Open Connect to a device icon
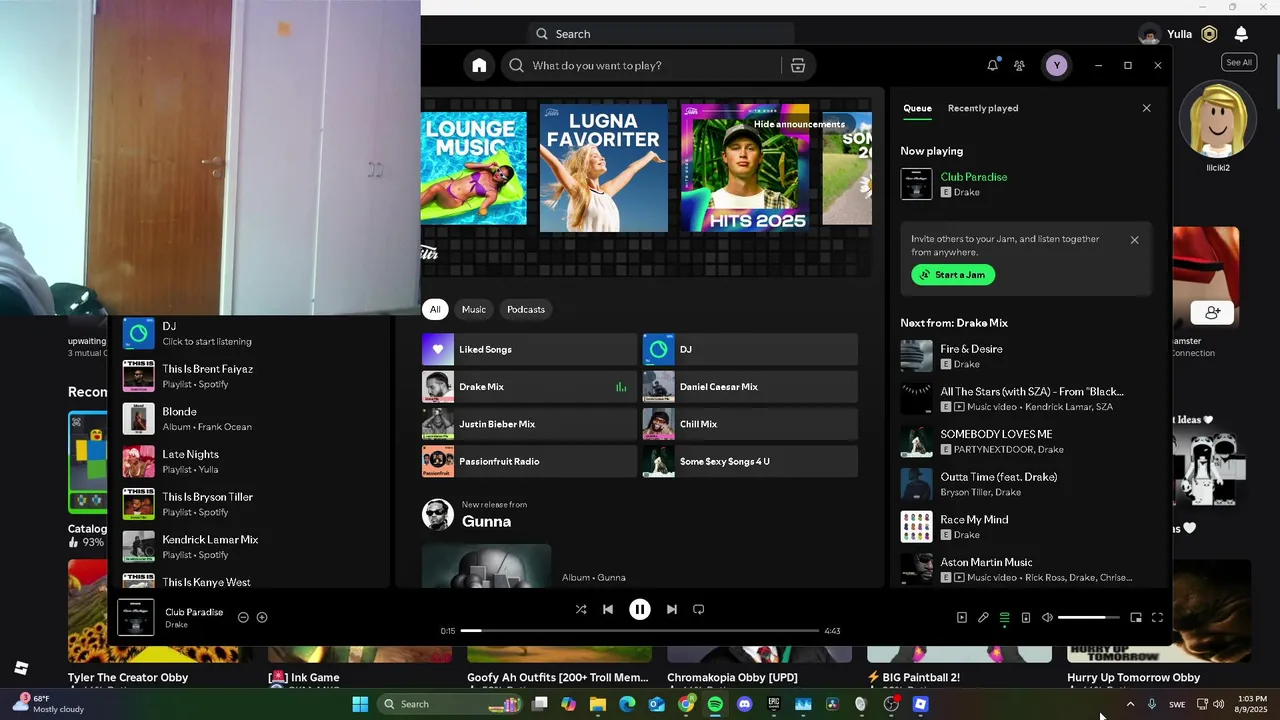The image size is (1280, 720). 1026,618
